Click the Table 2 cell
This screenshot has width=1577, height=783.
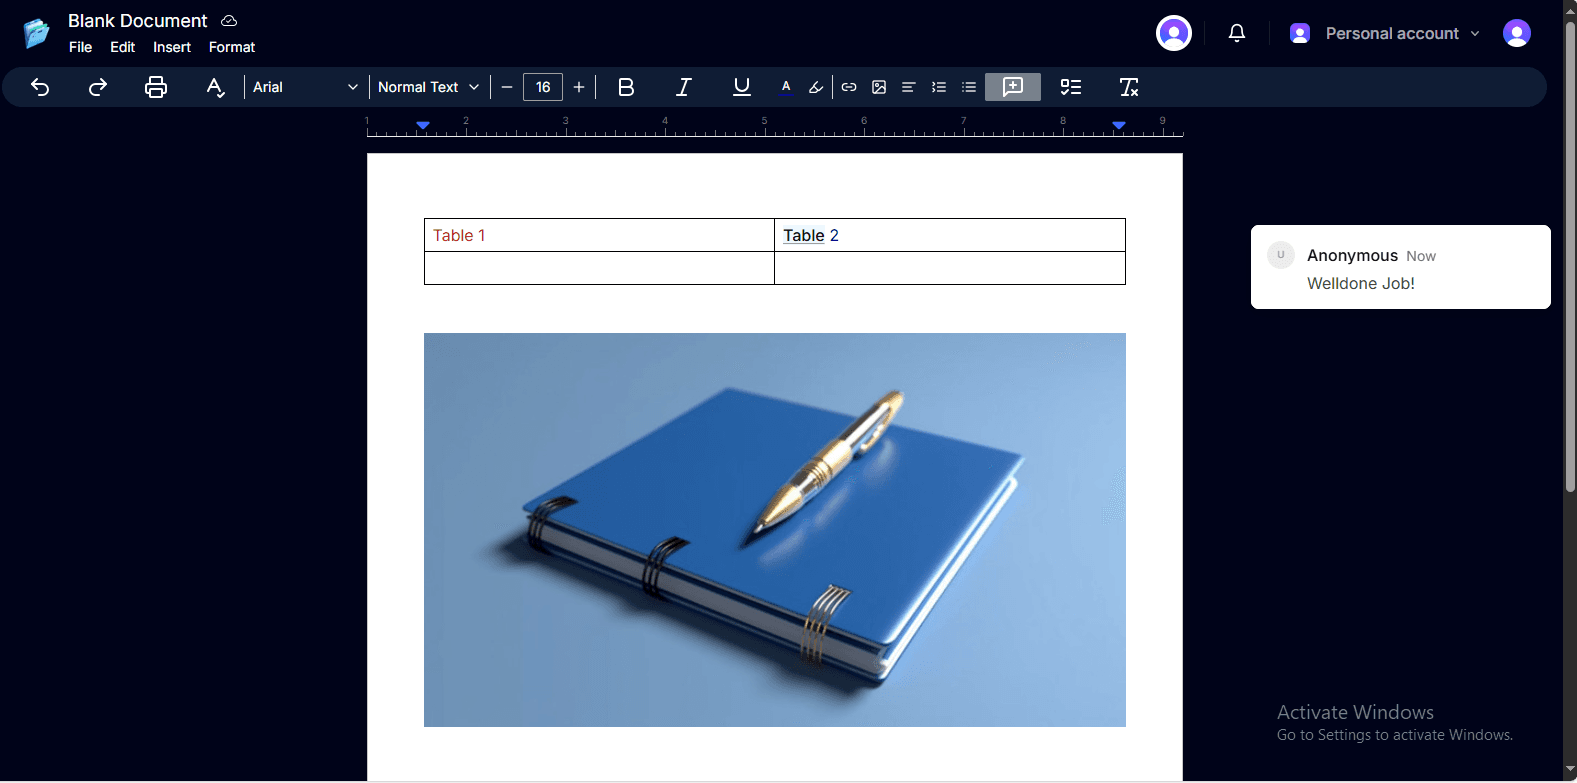tap(950, 235)
